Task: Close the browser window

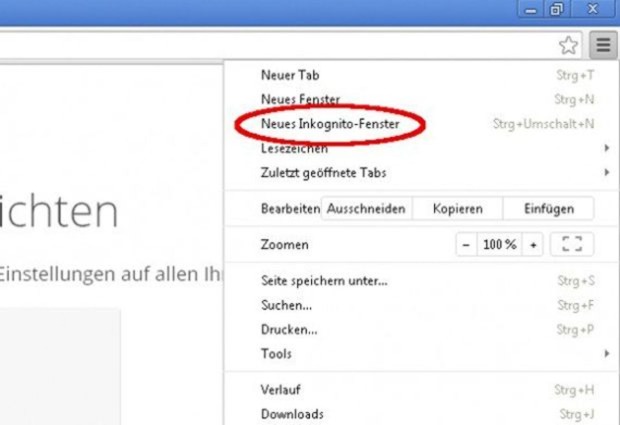Action: click(x=592, y=9)
